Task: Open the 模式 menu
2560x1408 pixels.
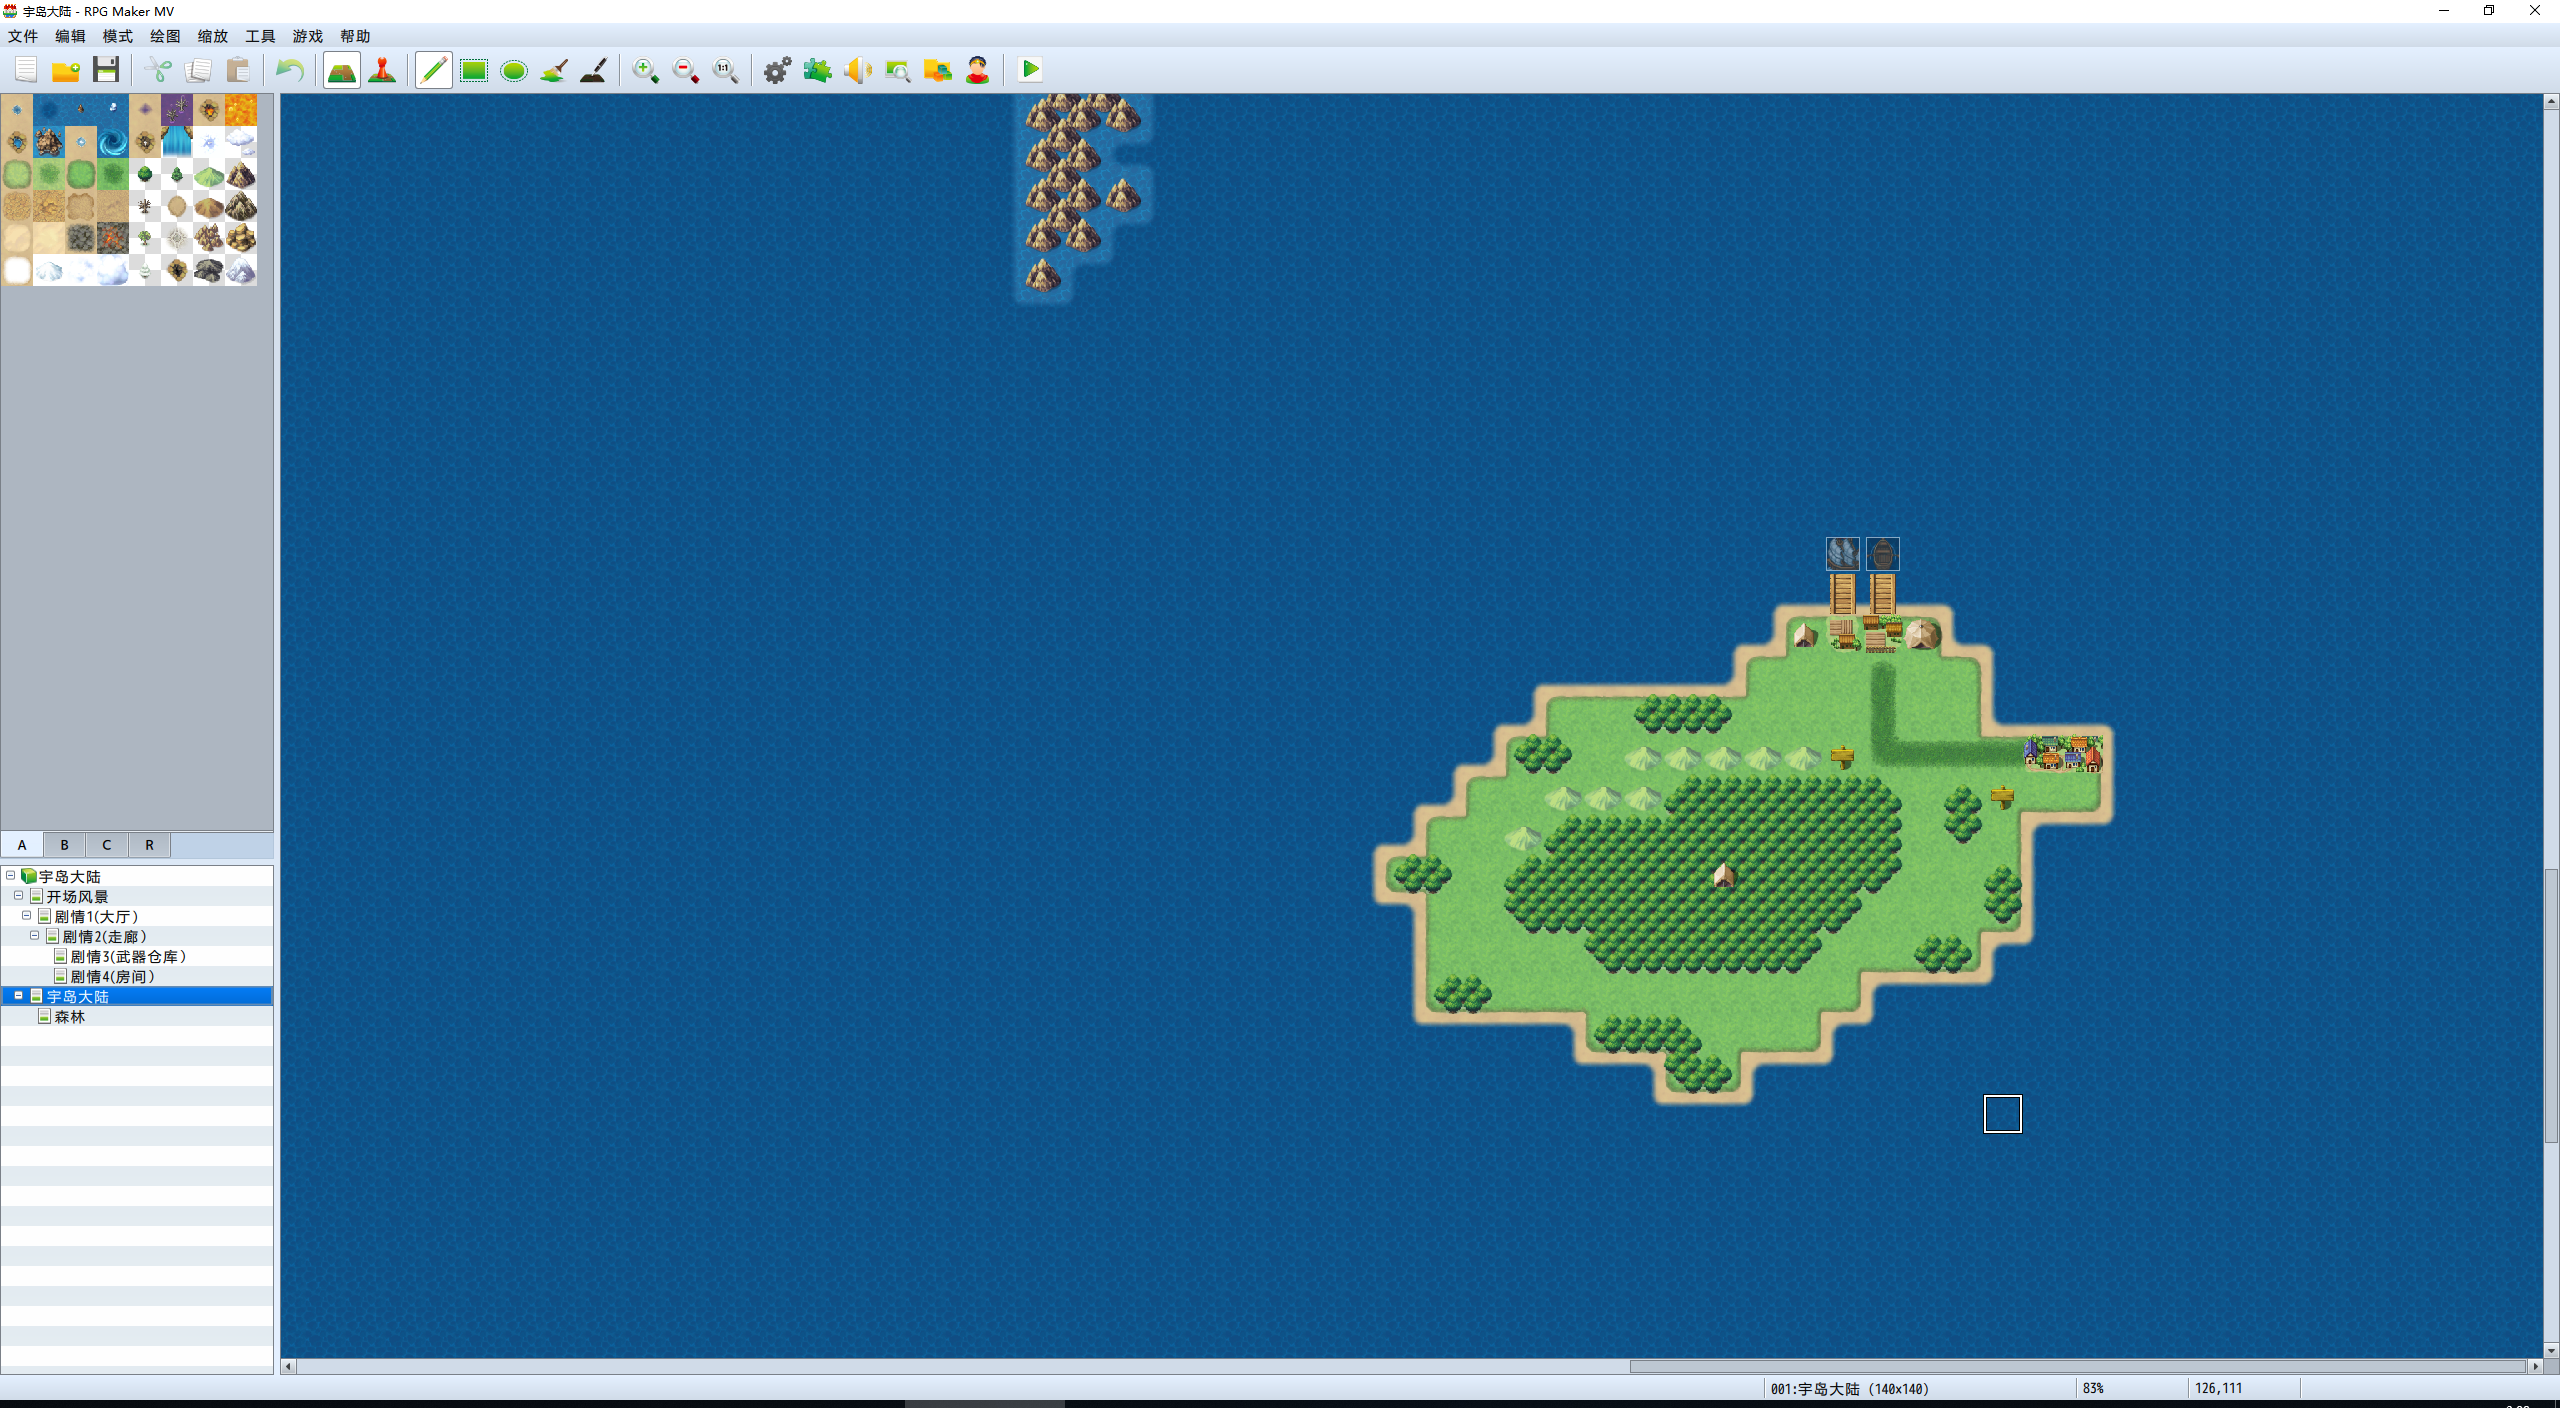Action: 118,36
